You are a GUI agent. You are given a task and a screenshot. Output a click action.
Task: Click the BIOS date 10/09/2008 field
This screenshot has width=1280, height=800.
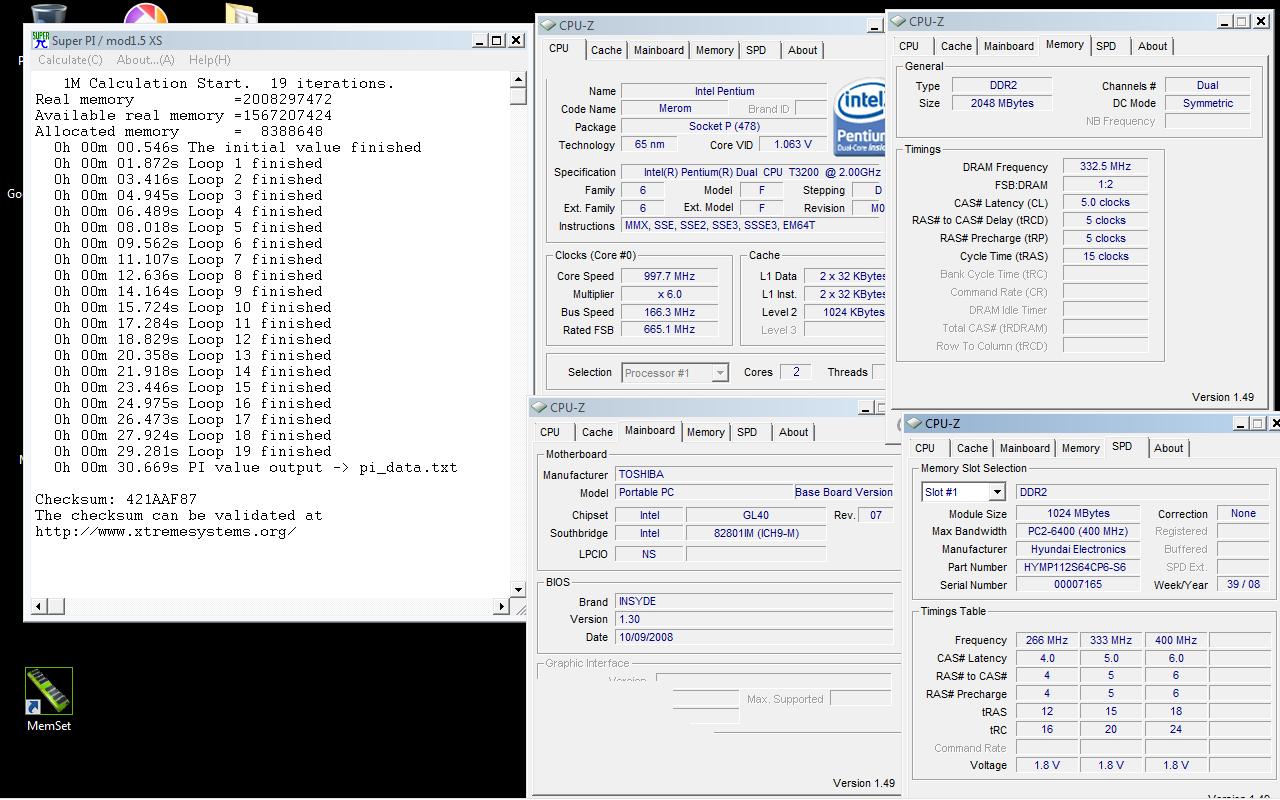[754, 638]
